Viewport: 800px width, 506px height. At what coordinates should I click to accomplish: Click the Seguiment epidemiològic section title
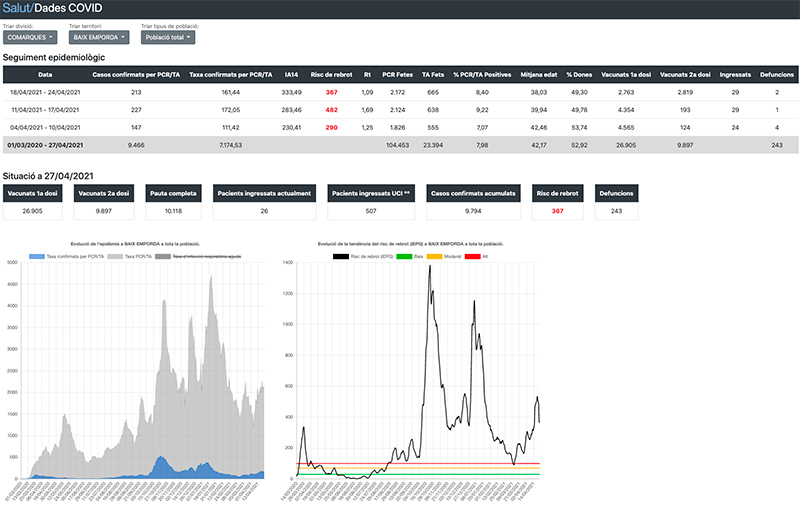(x=54, y=58)
